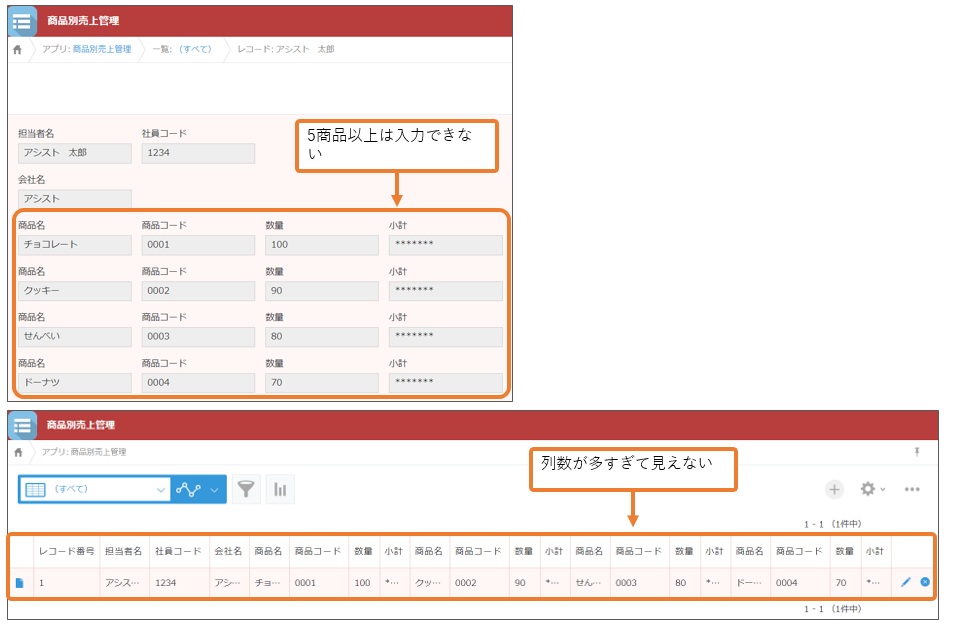Image resolution: width=957 pixels, height=635 pixels.
Task: Click the 商品名 field showing クッキー
Action: pos(74,291)
